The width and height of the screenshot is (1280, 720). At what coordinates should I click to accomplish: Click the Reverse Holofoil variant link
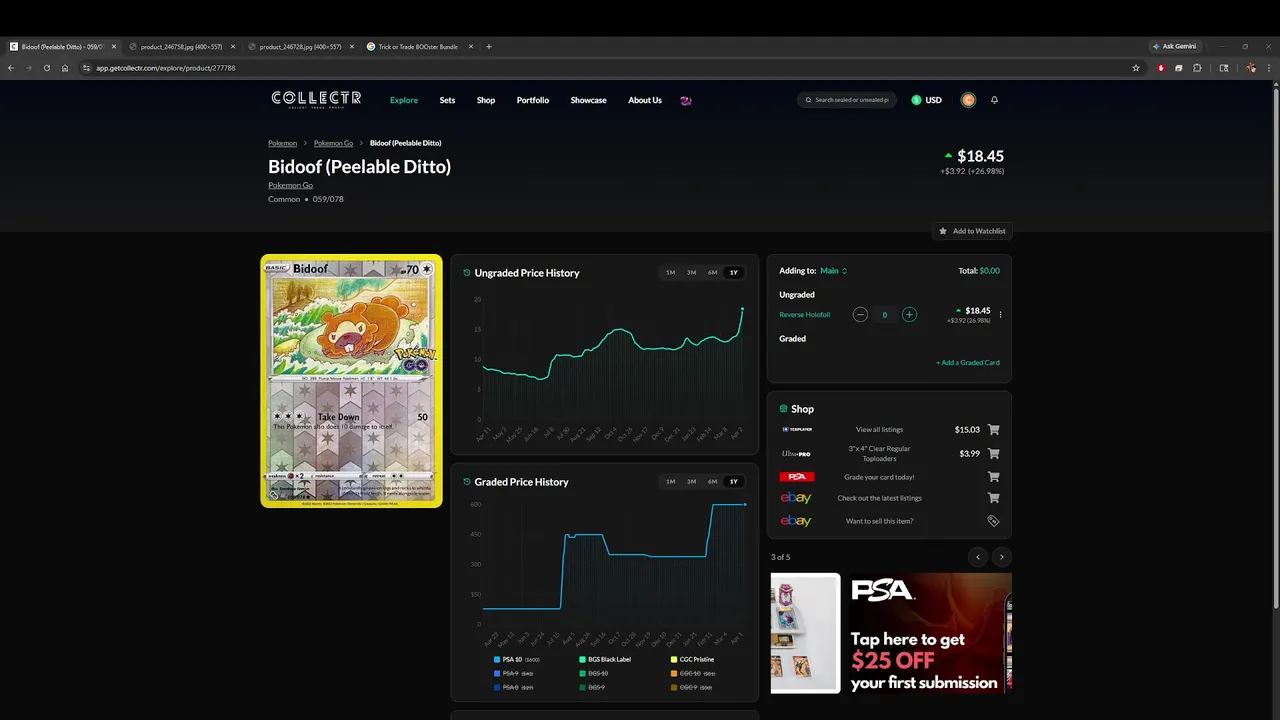click(804, 315)
